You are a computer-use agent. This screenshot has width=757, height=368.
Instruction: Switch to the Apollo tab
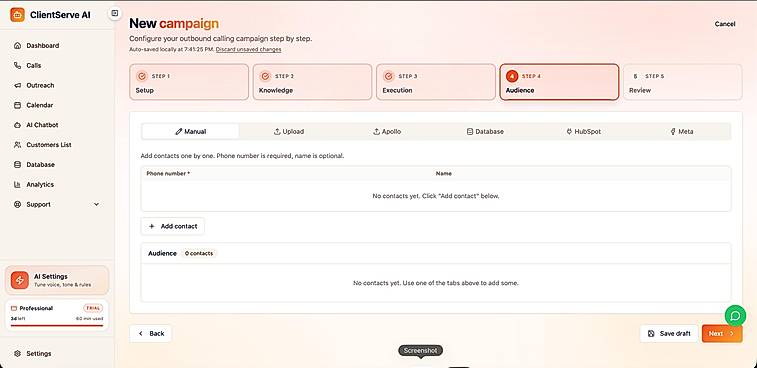(x=387, y=131)
